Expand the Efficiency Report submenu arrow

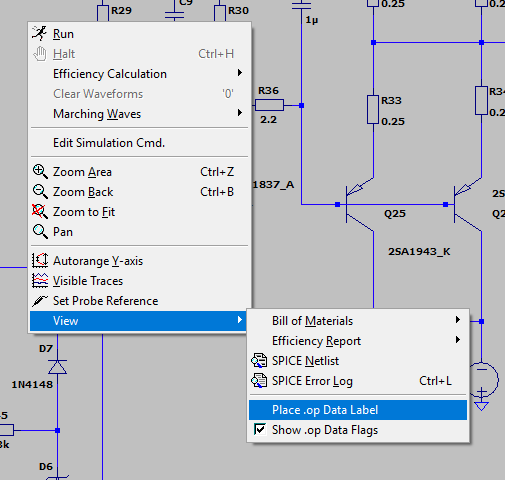458,340
